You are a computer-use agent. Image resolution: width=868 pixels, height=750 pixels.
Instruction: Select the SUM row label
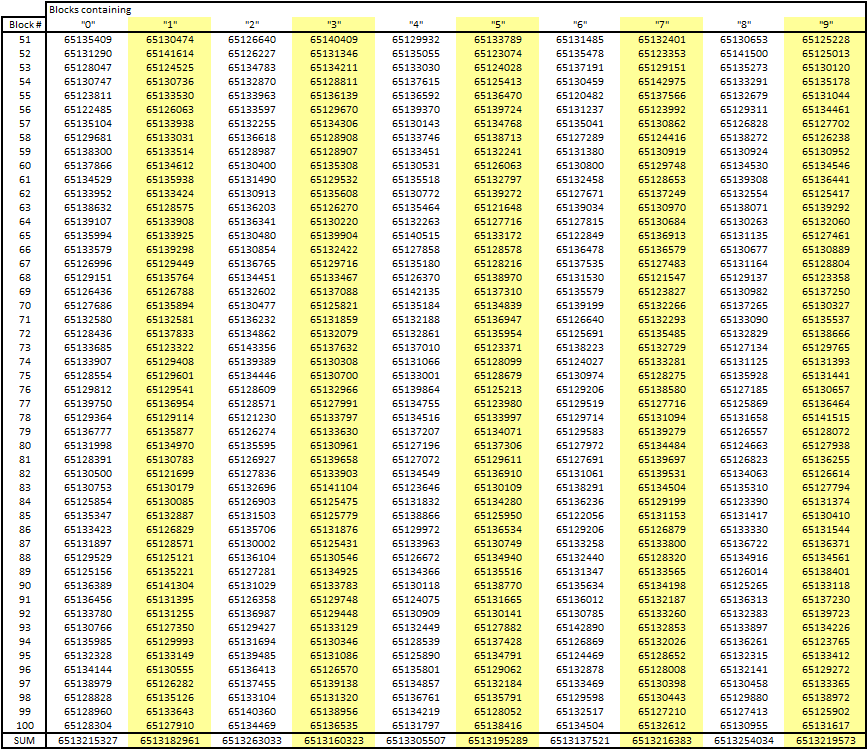24,741
